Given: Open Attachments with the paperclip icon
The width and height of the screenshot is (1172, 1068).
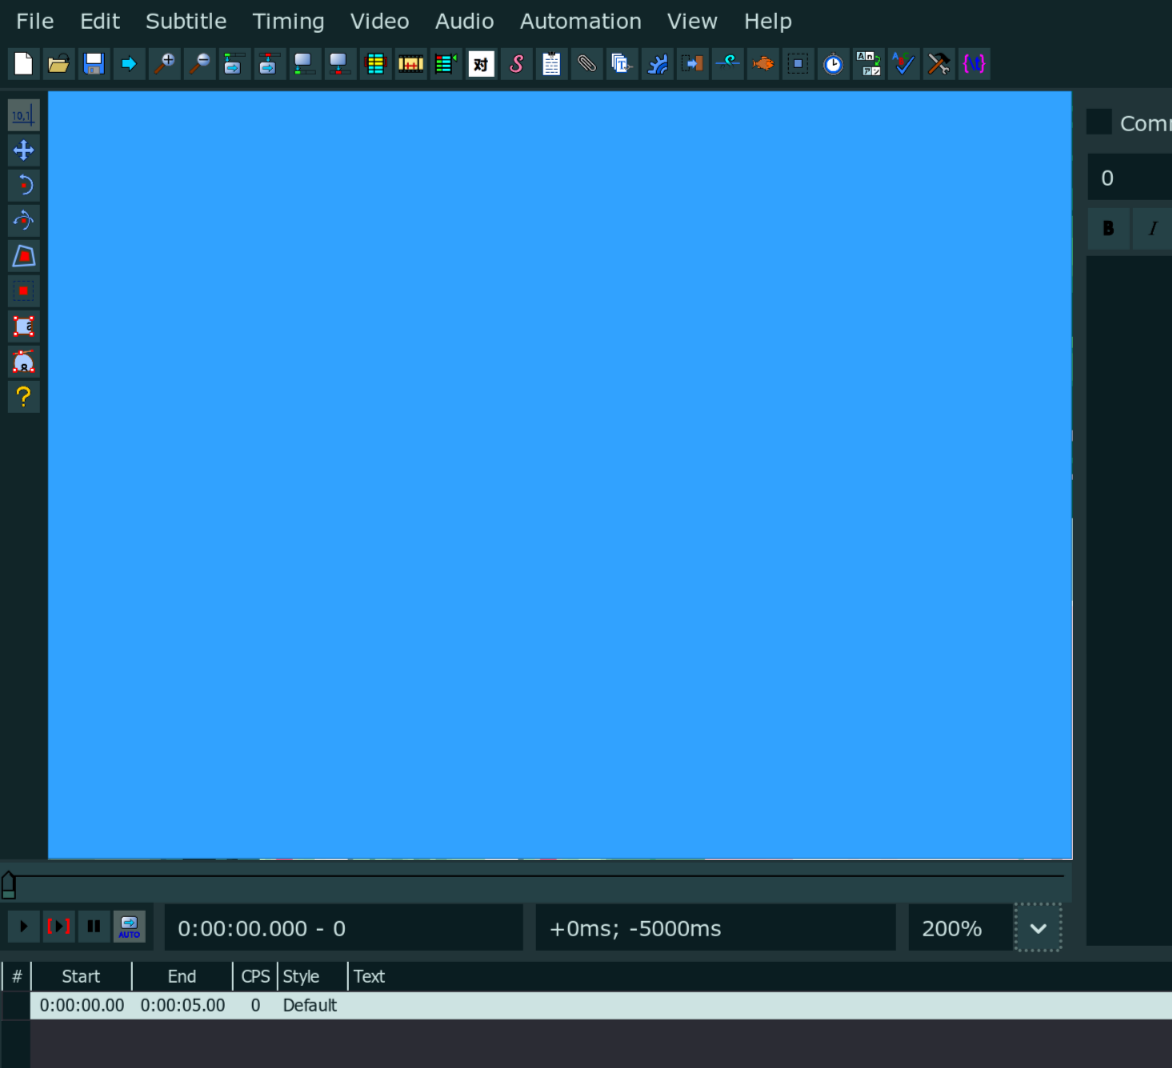Looking at the screenshot, I should tap(586, 64).
